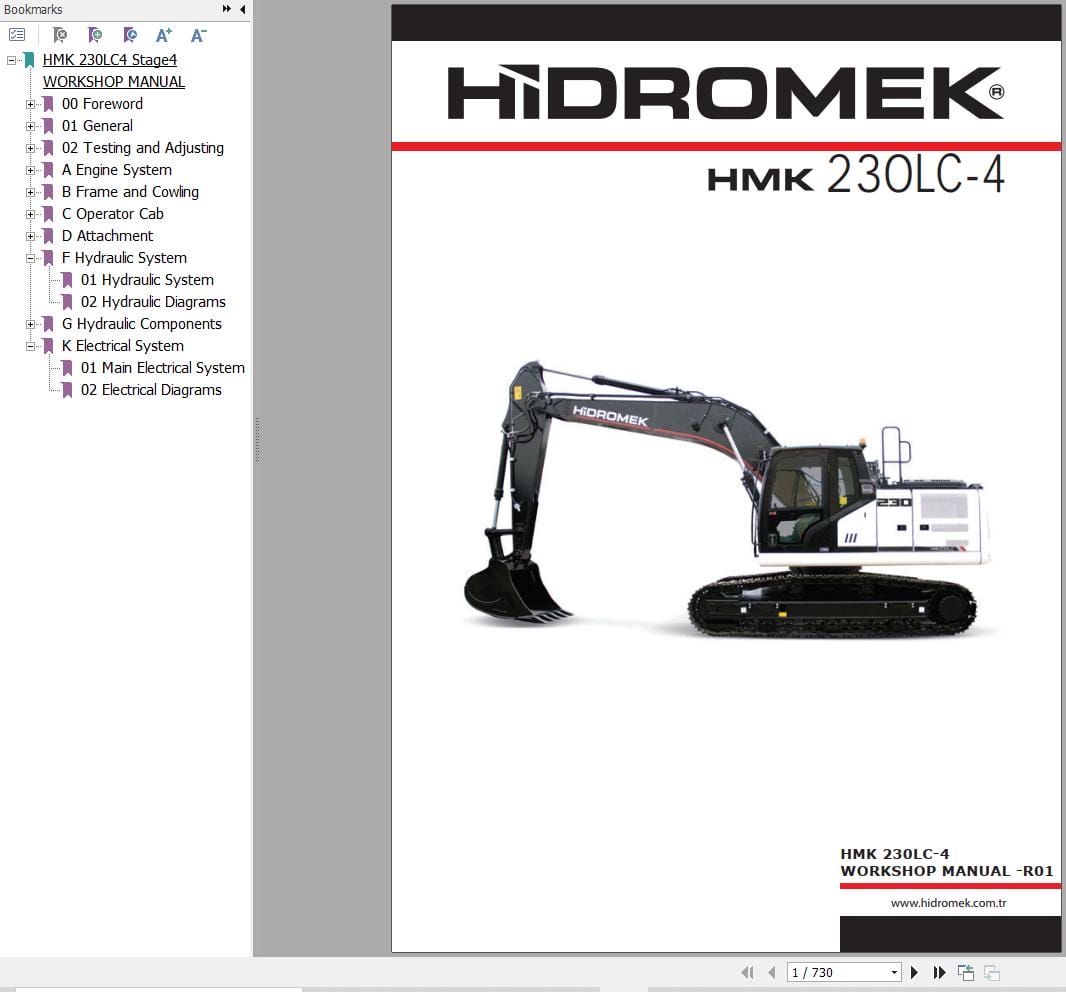Viewport: 1066px width, 992px height.
Task: Open the bookmark options menu icon
Action: click(16, 33)
